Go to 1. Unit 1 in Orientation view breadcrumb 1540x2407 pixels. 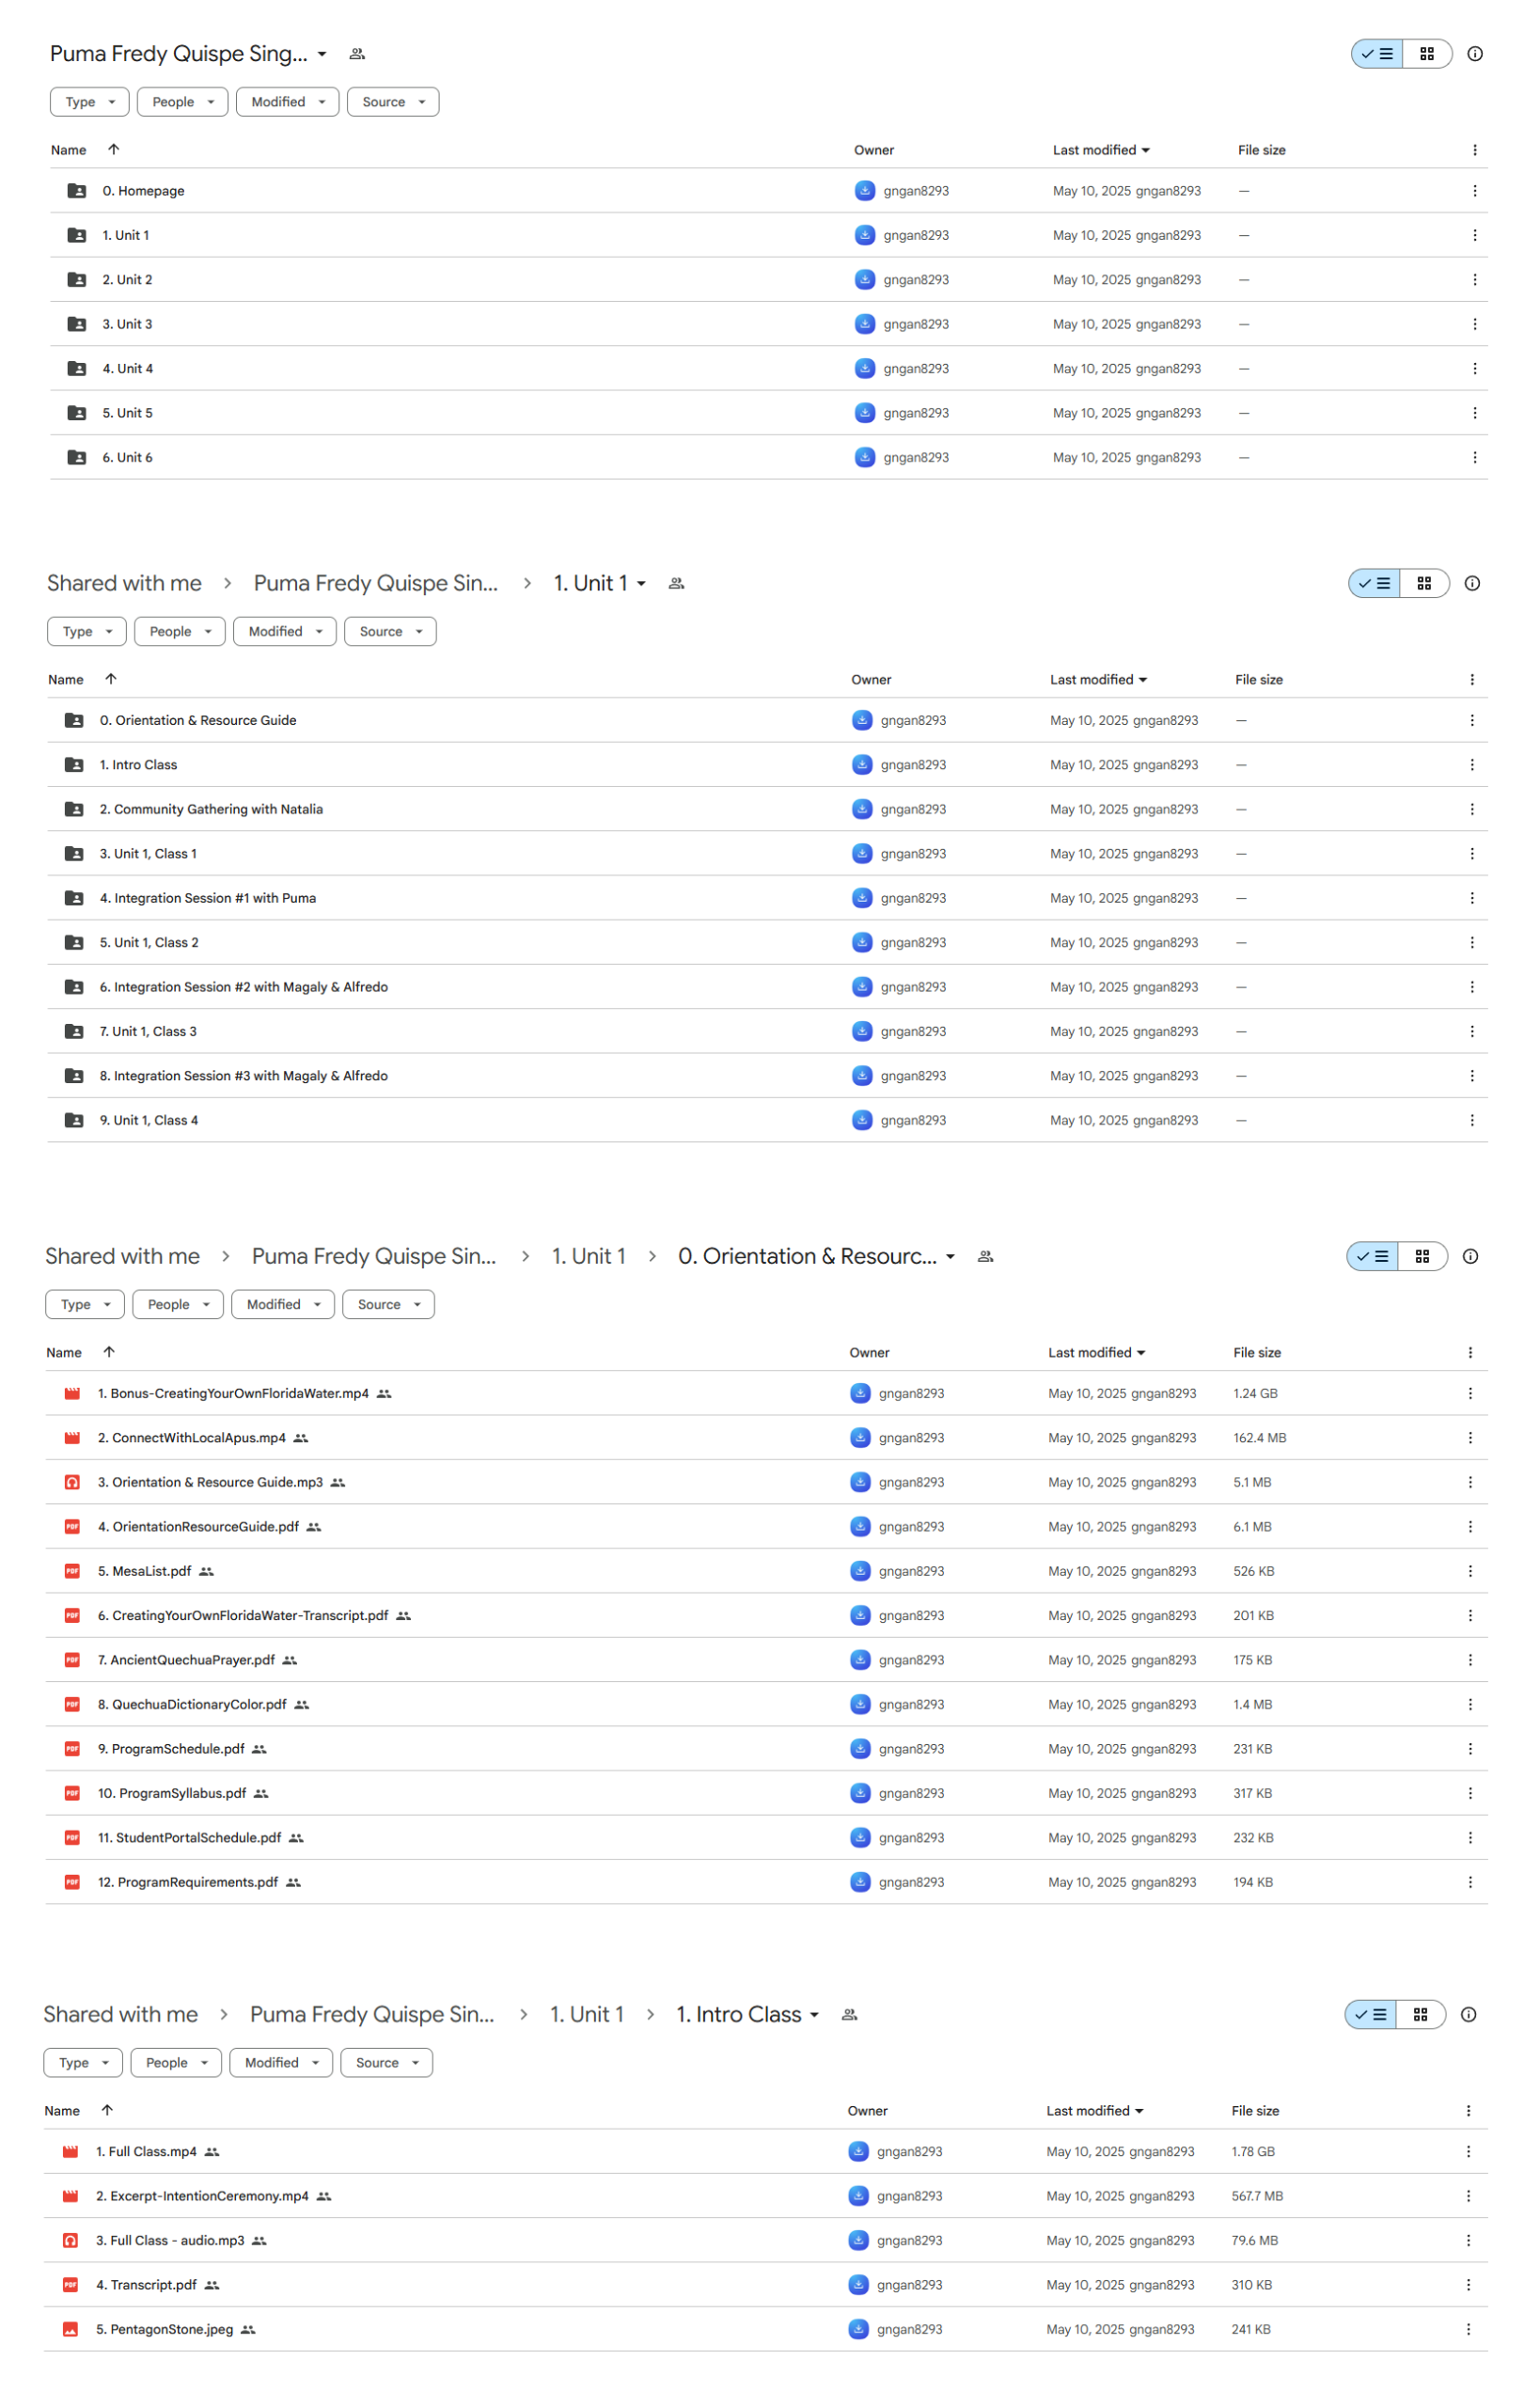[x=589, y=1256]
